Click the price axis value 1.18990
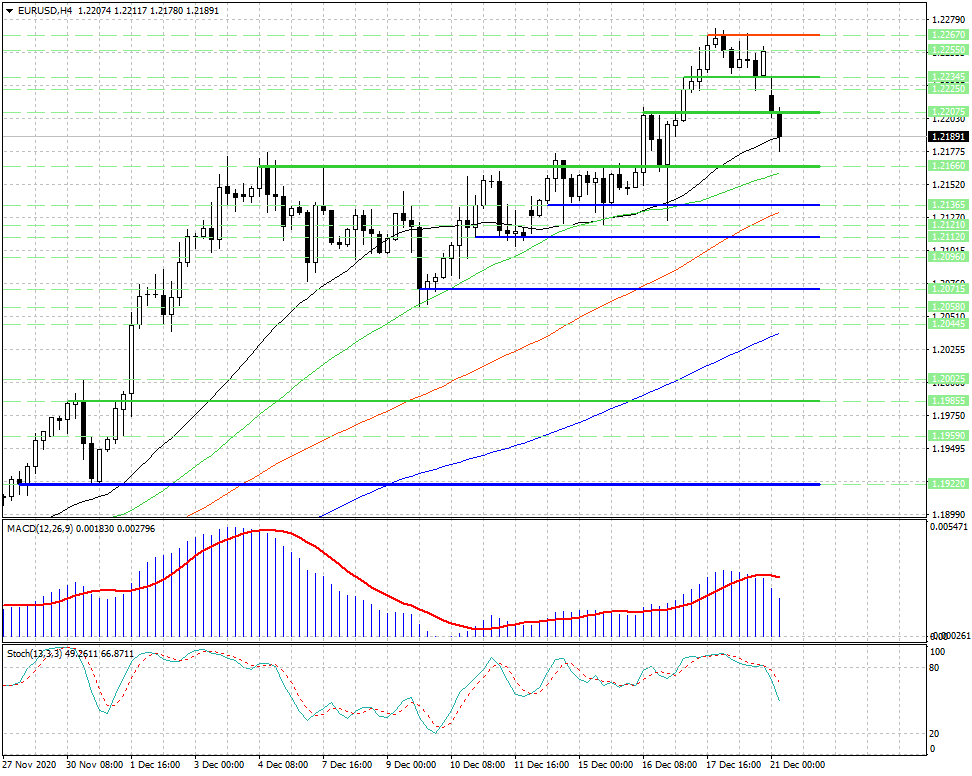This screenshot has width=972, height=776. [x=949, y=514]
